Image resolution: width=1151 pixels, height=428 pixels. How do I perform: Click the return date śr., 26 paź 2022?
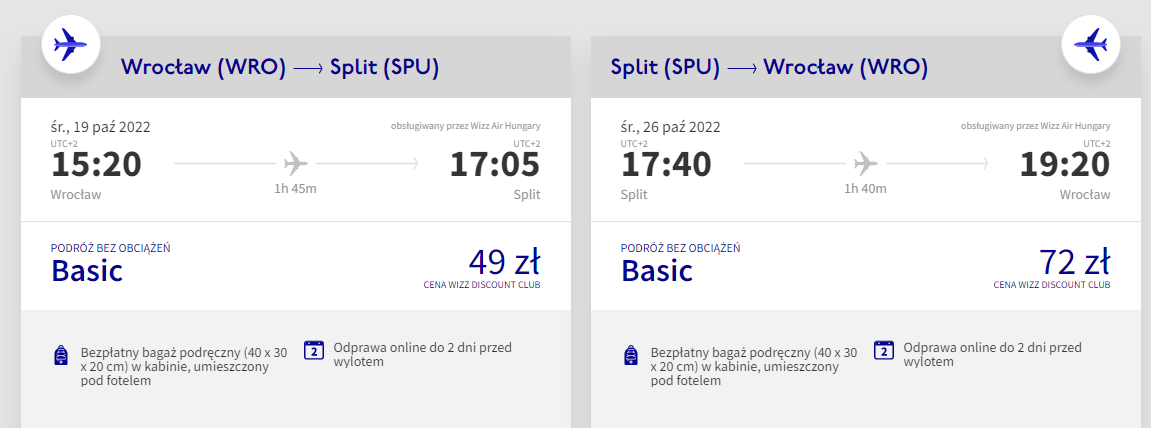[x=670, y=127]
